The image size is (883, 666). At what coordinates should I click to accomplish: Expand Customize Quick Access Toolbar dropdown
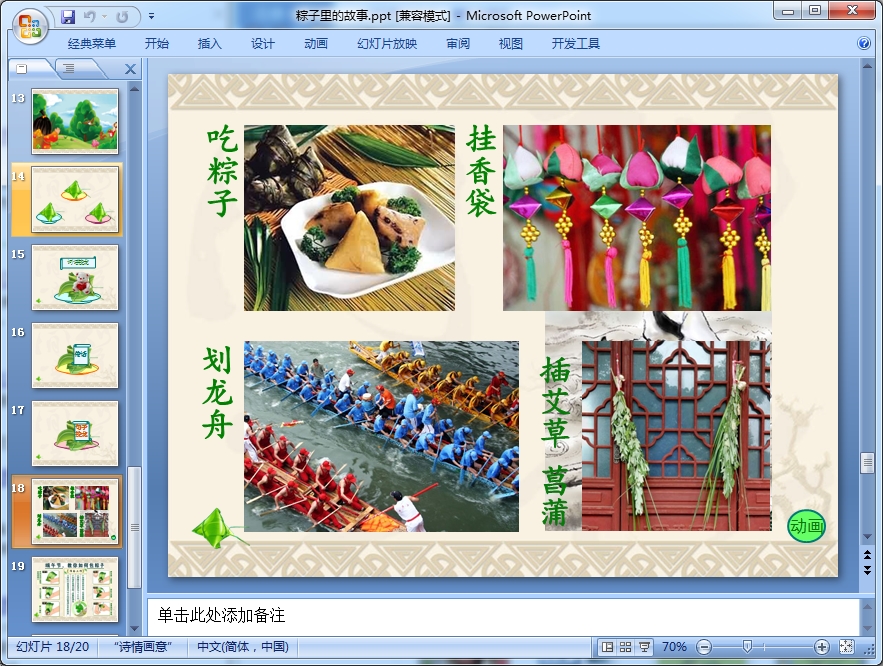tap(151, 16)
